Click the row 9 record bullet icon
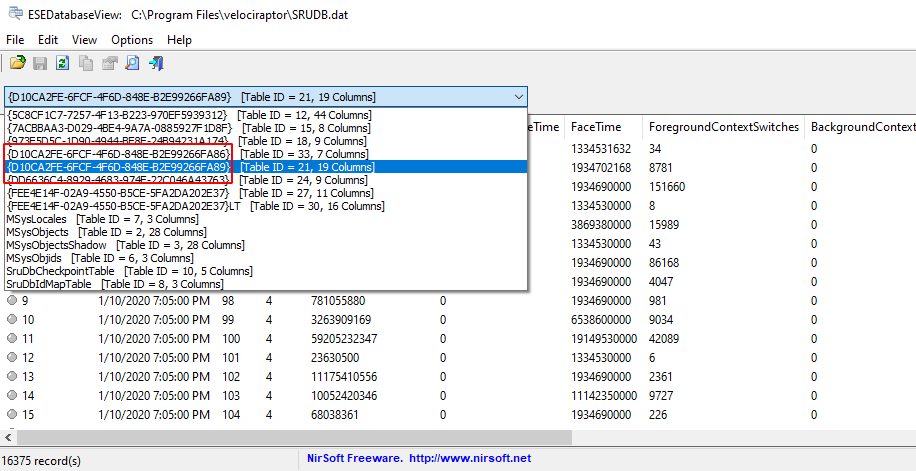The width and height of the screenshot is (916, 471). [x=12, y=301]
